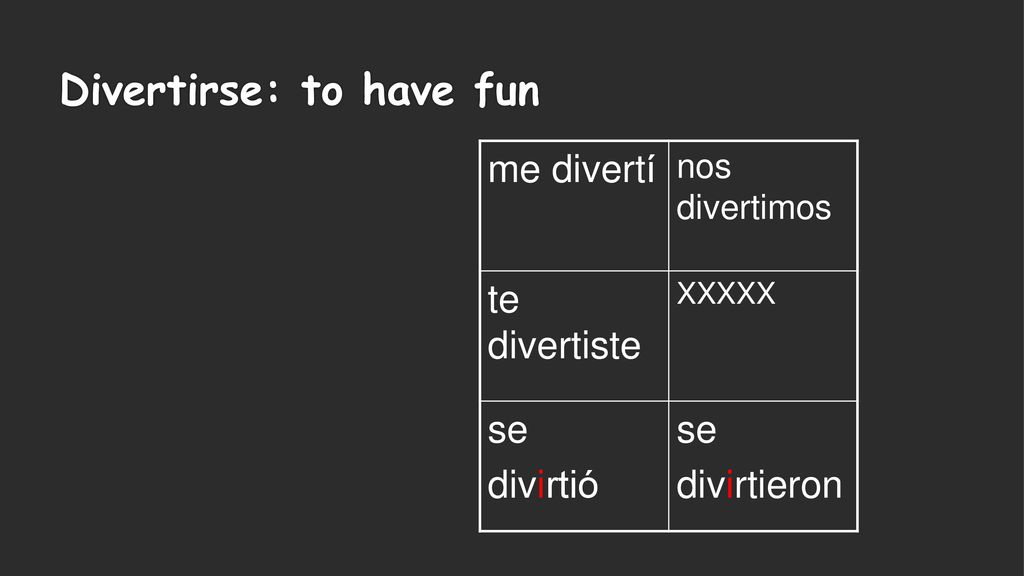Click the red letter i in divirtió
This screenshot has height=576, width=1024.
pos(541,485)
